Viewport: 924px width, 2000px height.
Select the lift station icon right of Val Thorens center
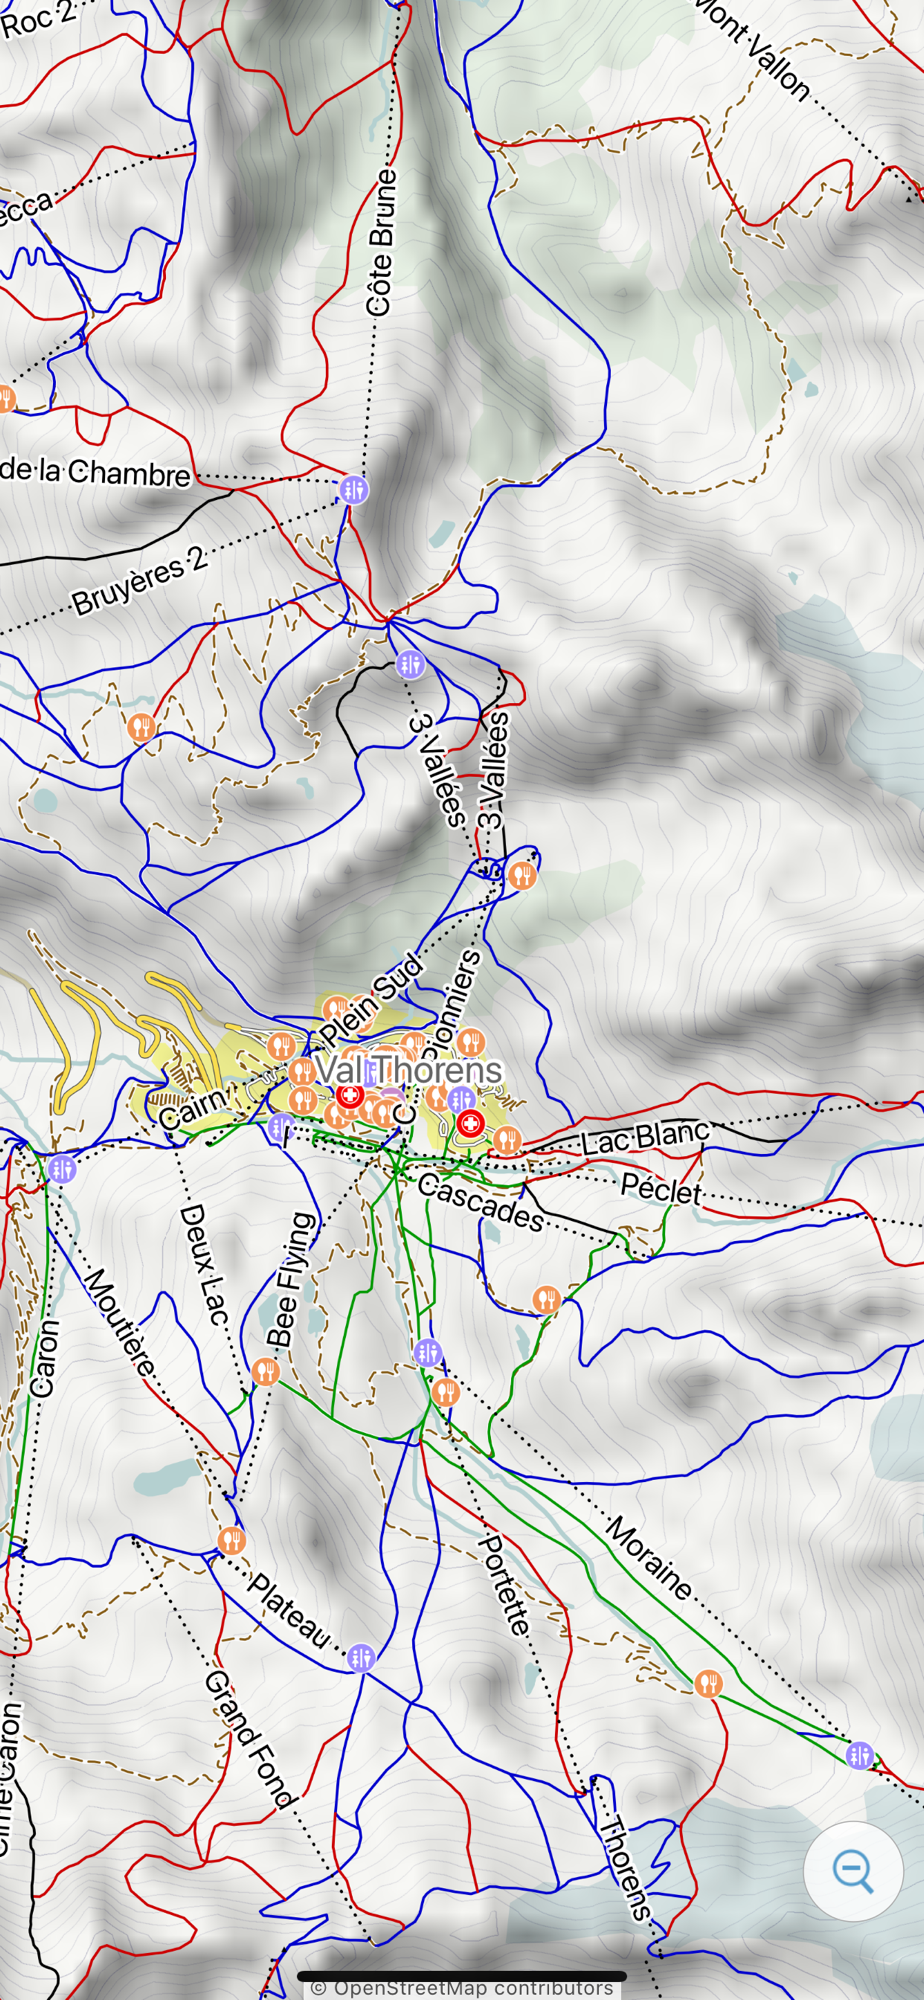(461, 1100)
